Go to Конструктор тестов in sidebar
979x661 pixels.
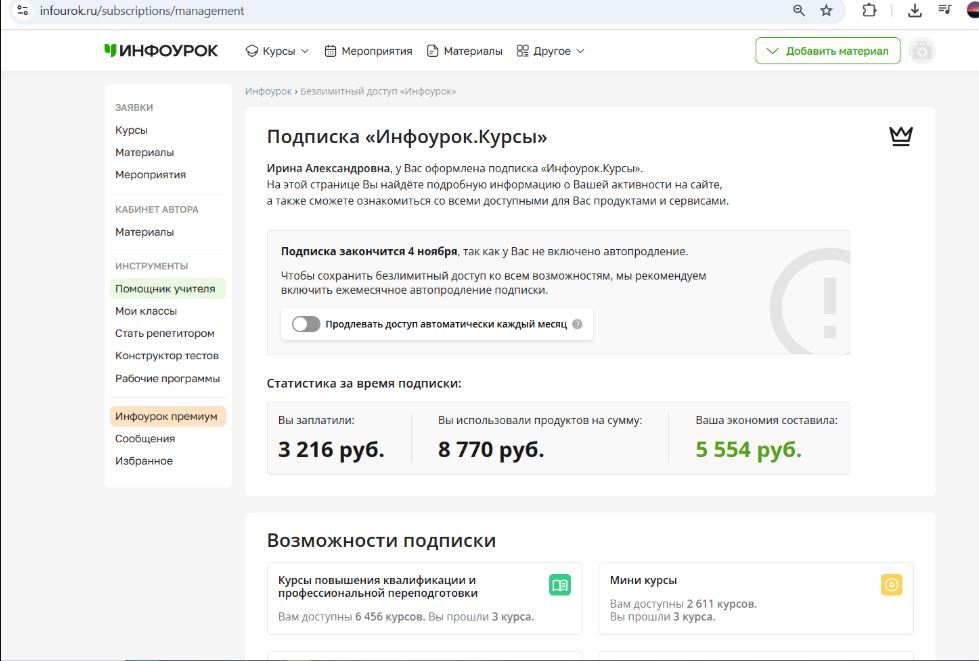(x=166, y=356)
